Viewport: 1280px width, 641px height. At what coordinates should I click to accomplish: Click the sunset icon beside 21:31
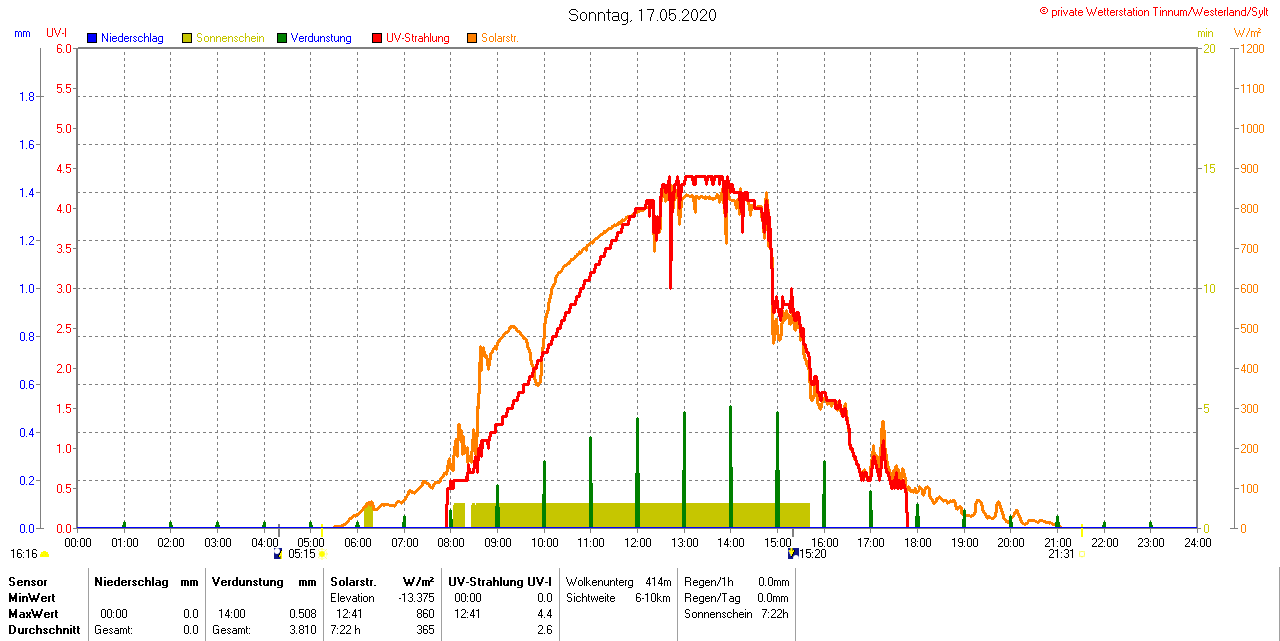(x=1082, y=553)
